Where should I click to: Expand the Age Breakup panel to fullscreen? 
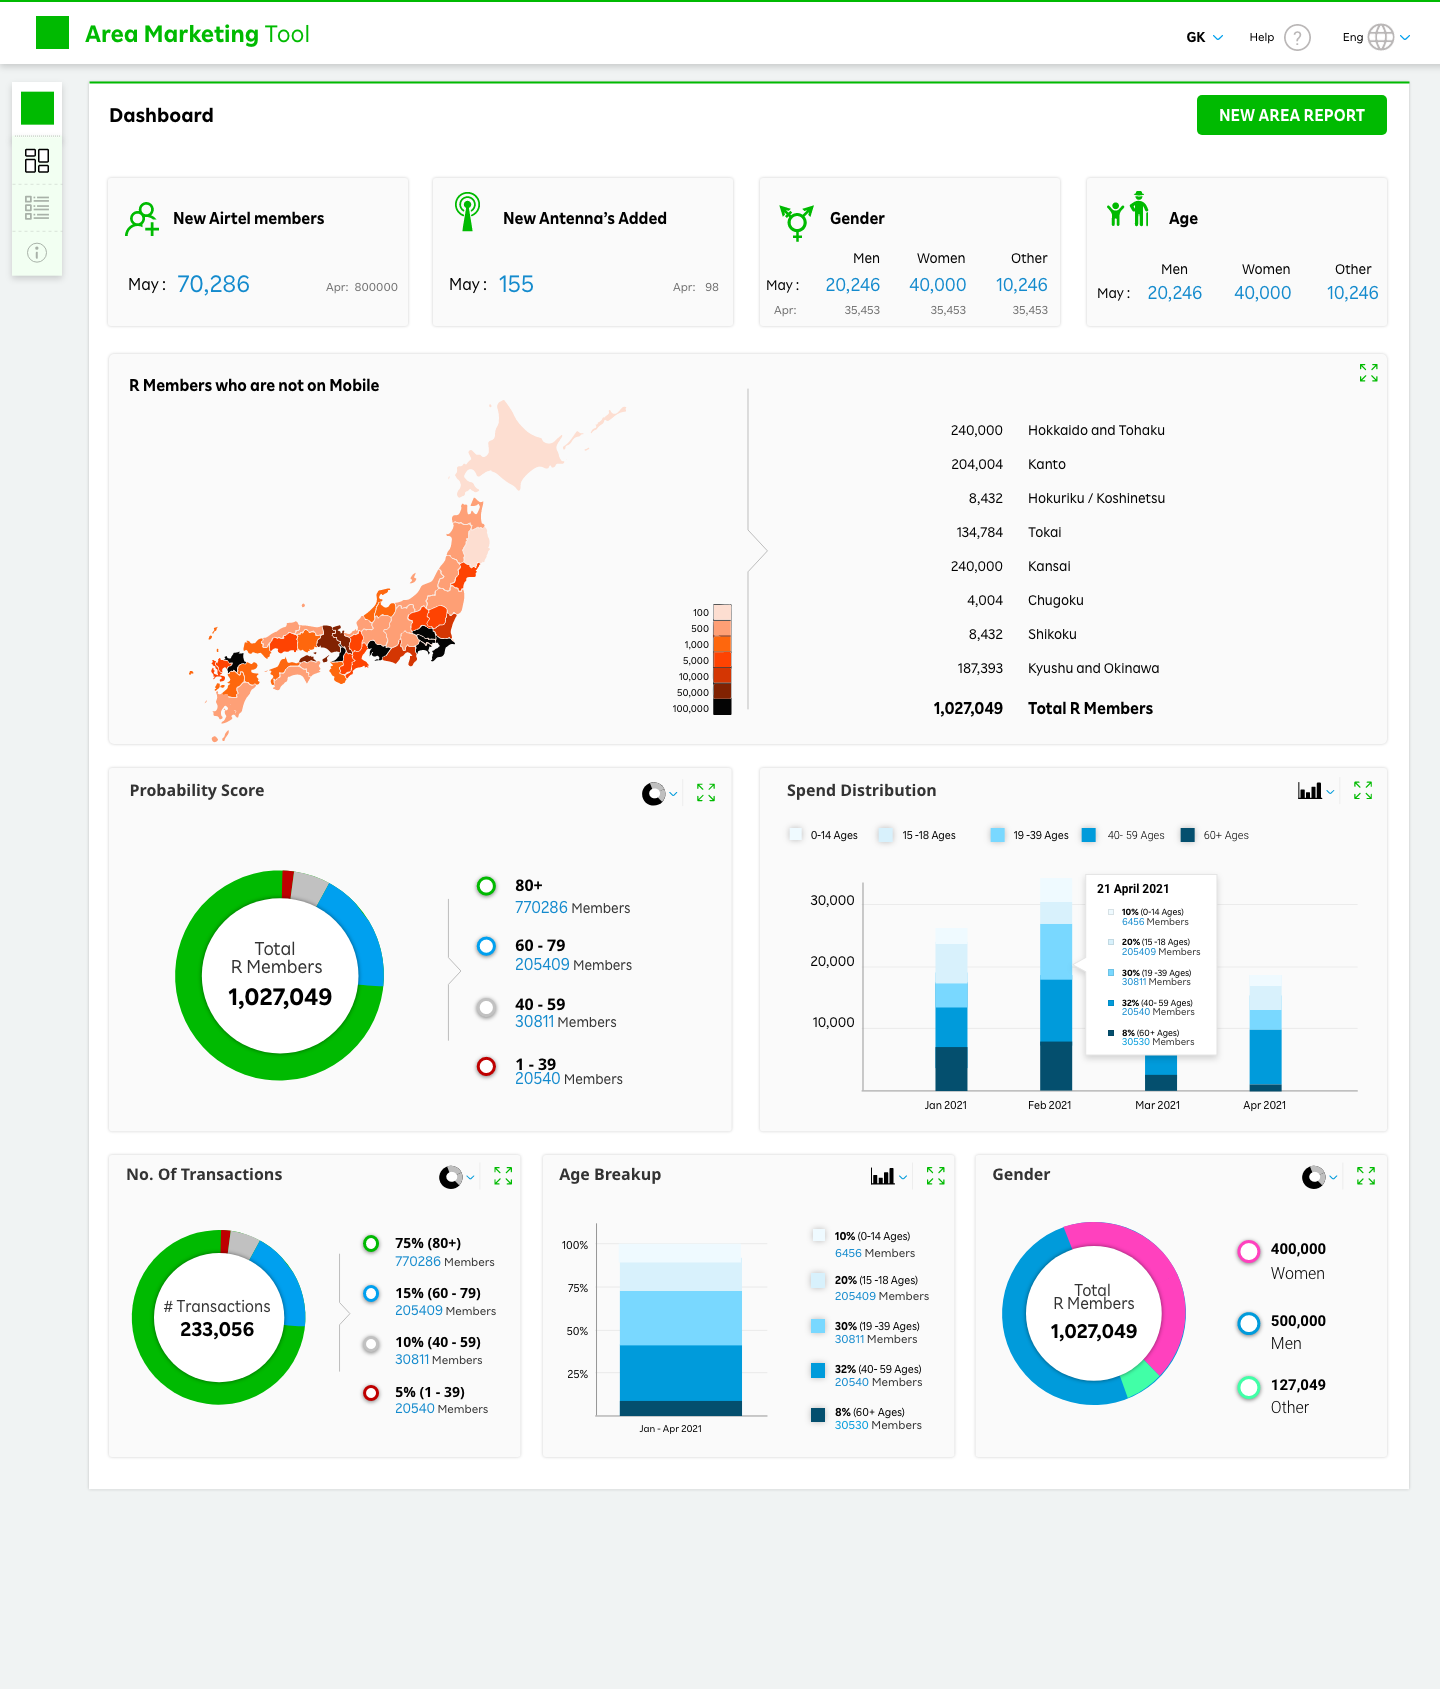pos(935,1176)
